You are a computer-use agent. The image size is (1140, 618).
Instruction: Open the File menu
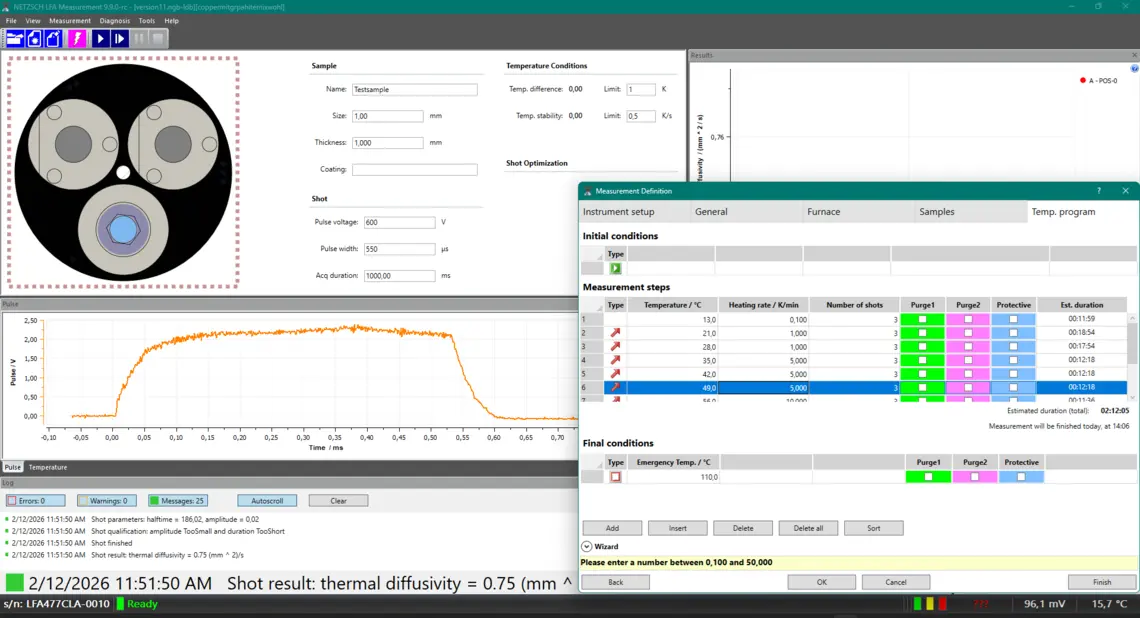pos(11,21)
